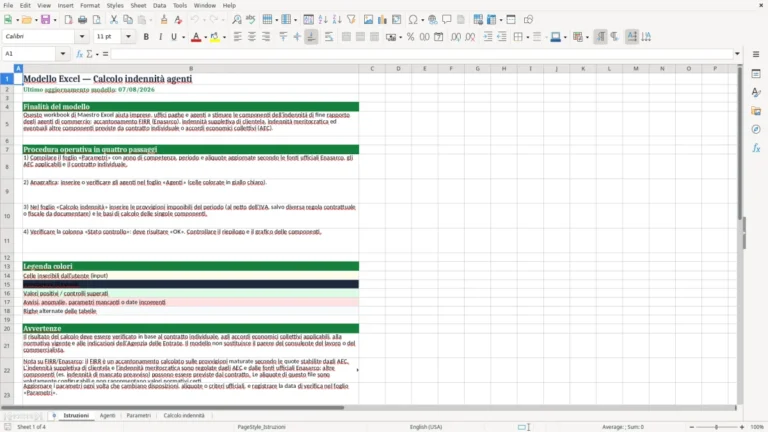Open the sidebar Styles icon
The height and width of the screenshot is (432, 768).
coord(756,93)
